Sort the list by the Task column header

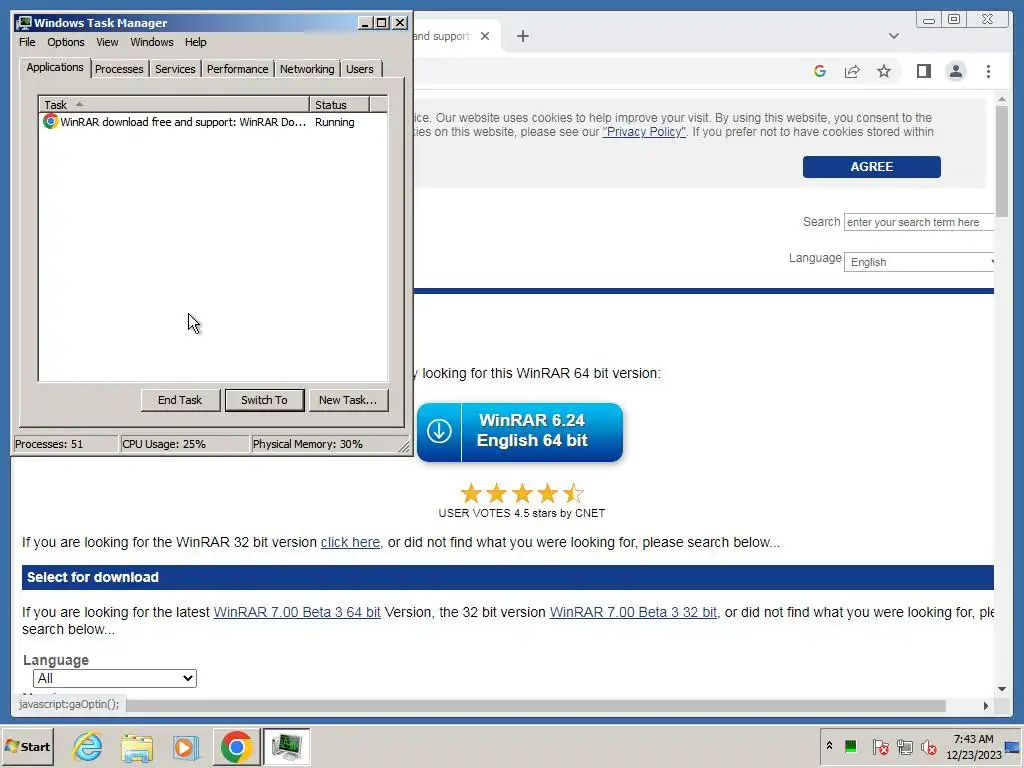tap(174, 104)
